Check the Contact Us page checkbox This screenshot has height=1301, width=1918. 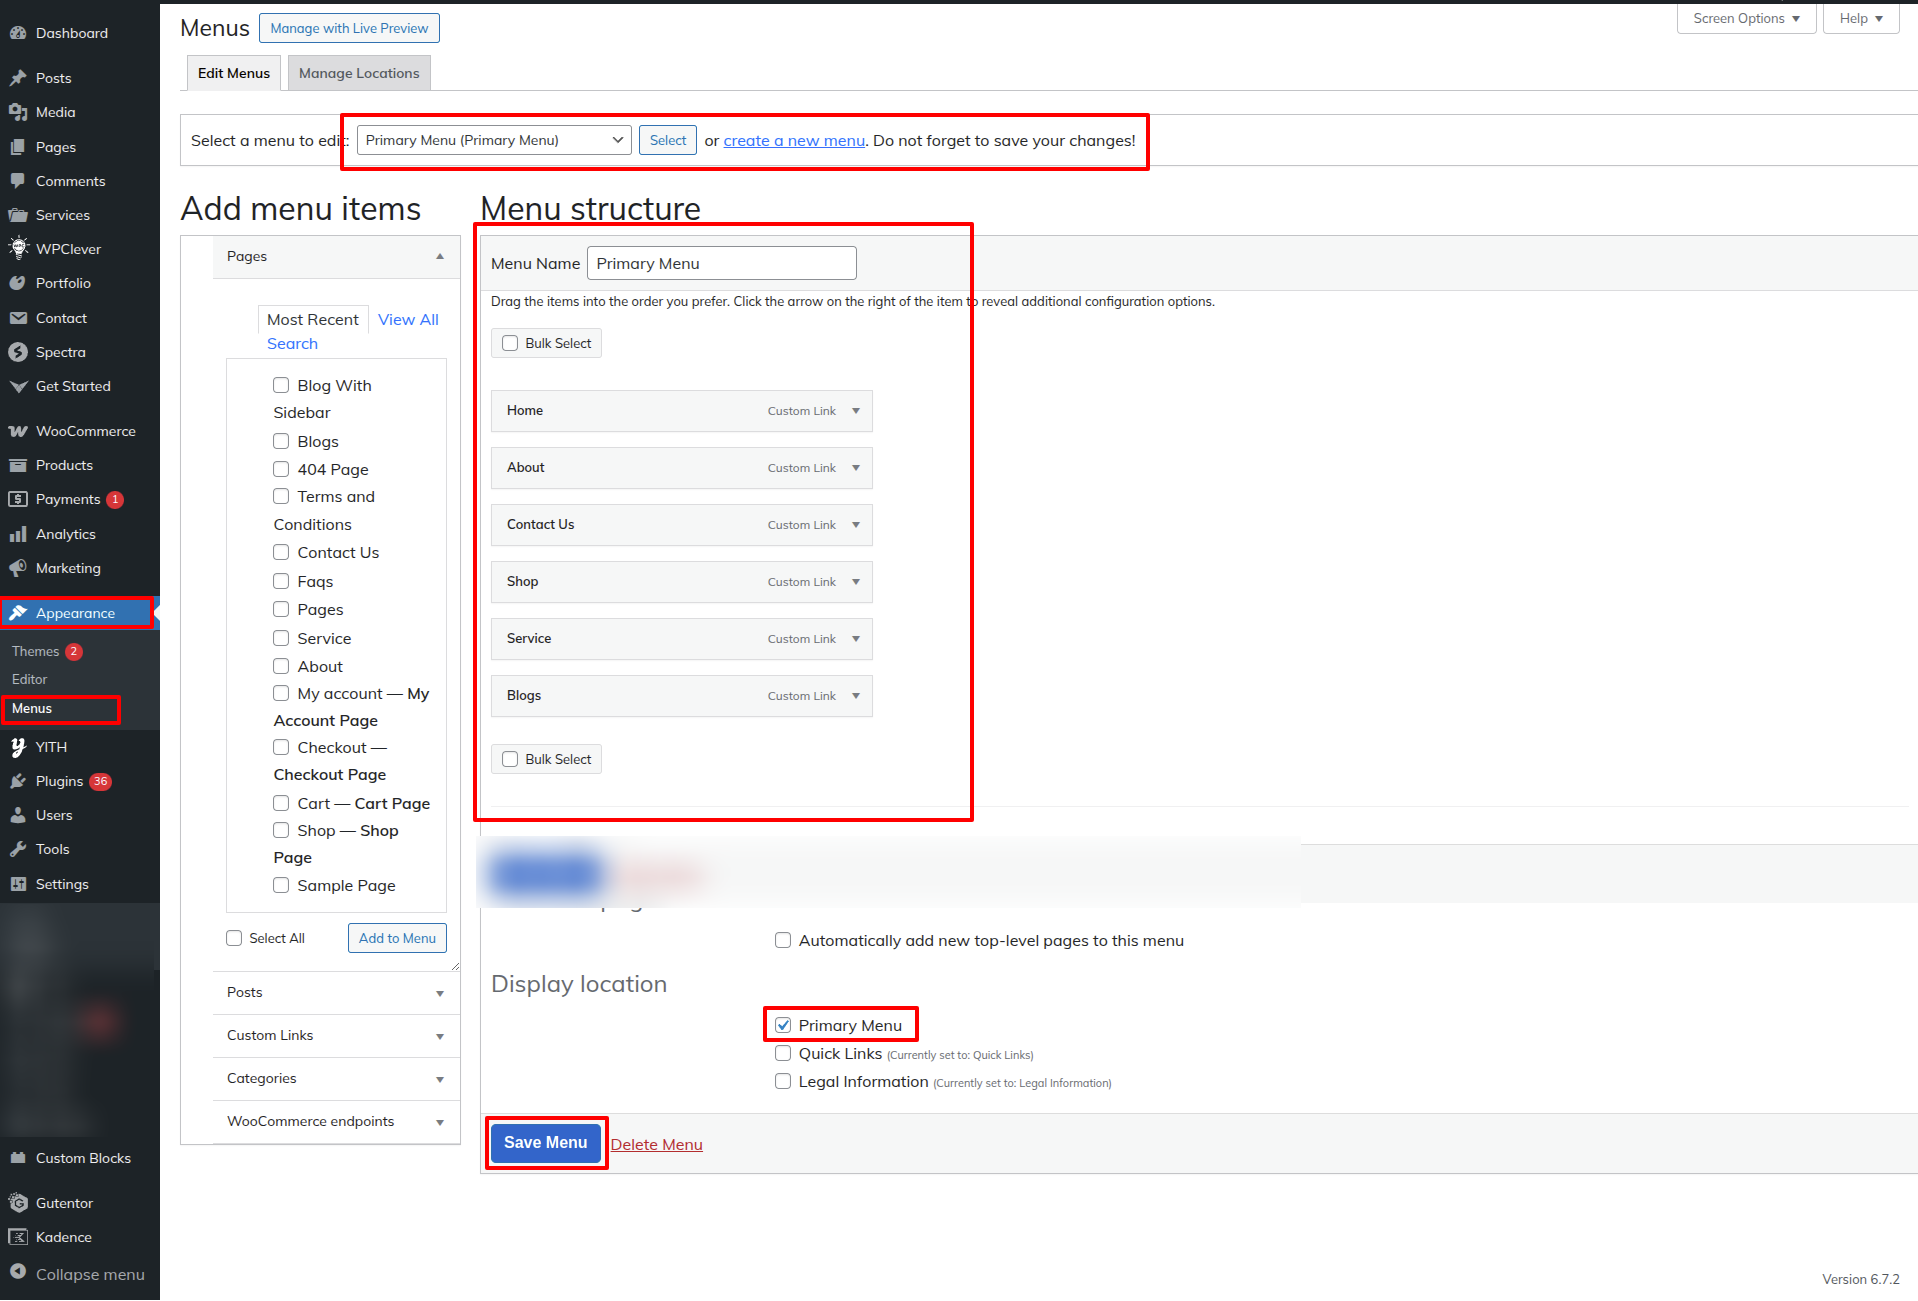coord(281,552)
